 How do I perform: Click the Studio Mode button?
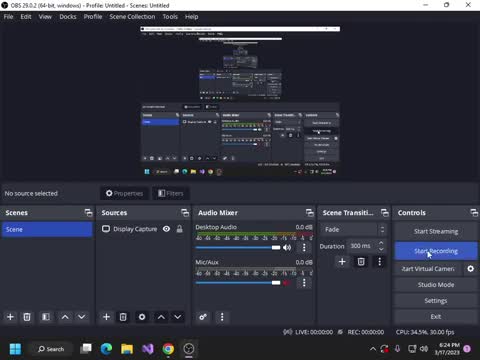coord(436,285)
